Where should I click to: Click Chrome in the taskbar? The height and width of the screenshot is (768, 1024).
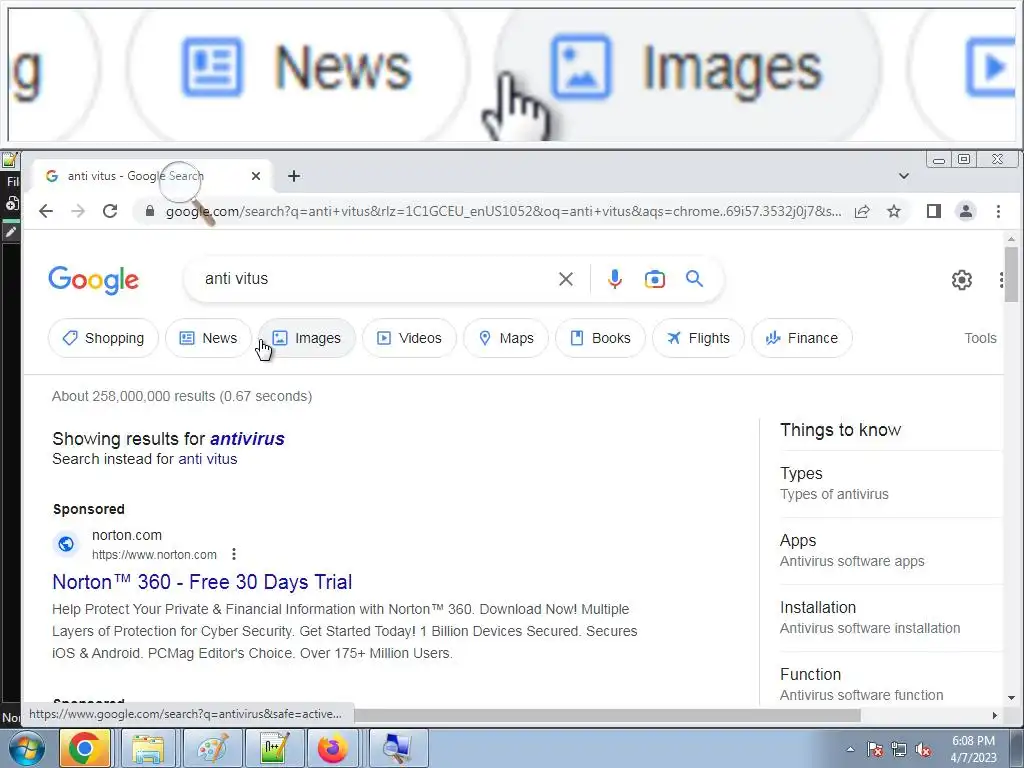click(84, 748)
